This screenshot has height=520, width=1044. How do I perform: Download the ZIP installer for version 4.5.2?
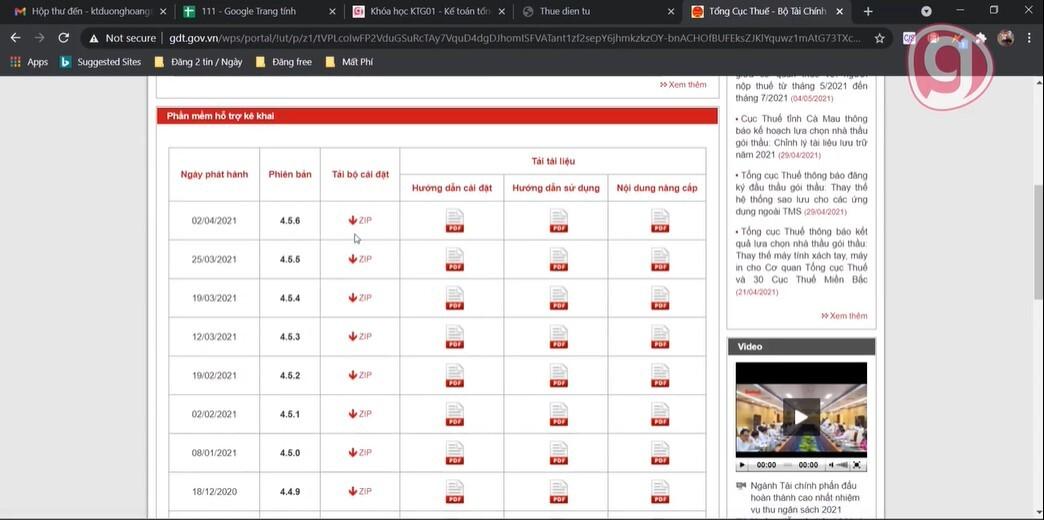[360, 375]
